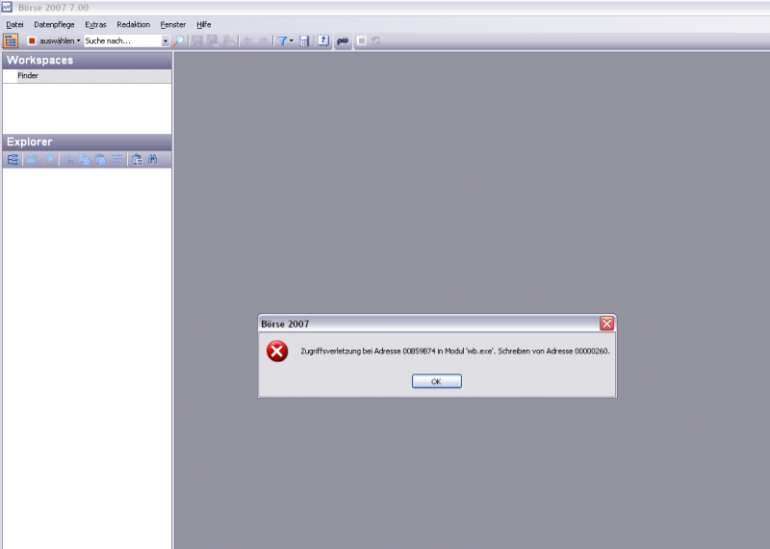Click the Börse 2007 app icon in title bar
The image size is (770, 549).
tap(7, 7)
